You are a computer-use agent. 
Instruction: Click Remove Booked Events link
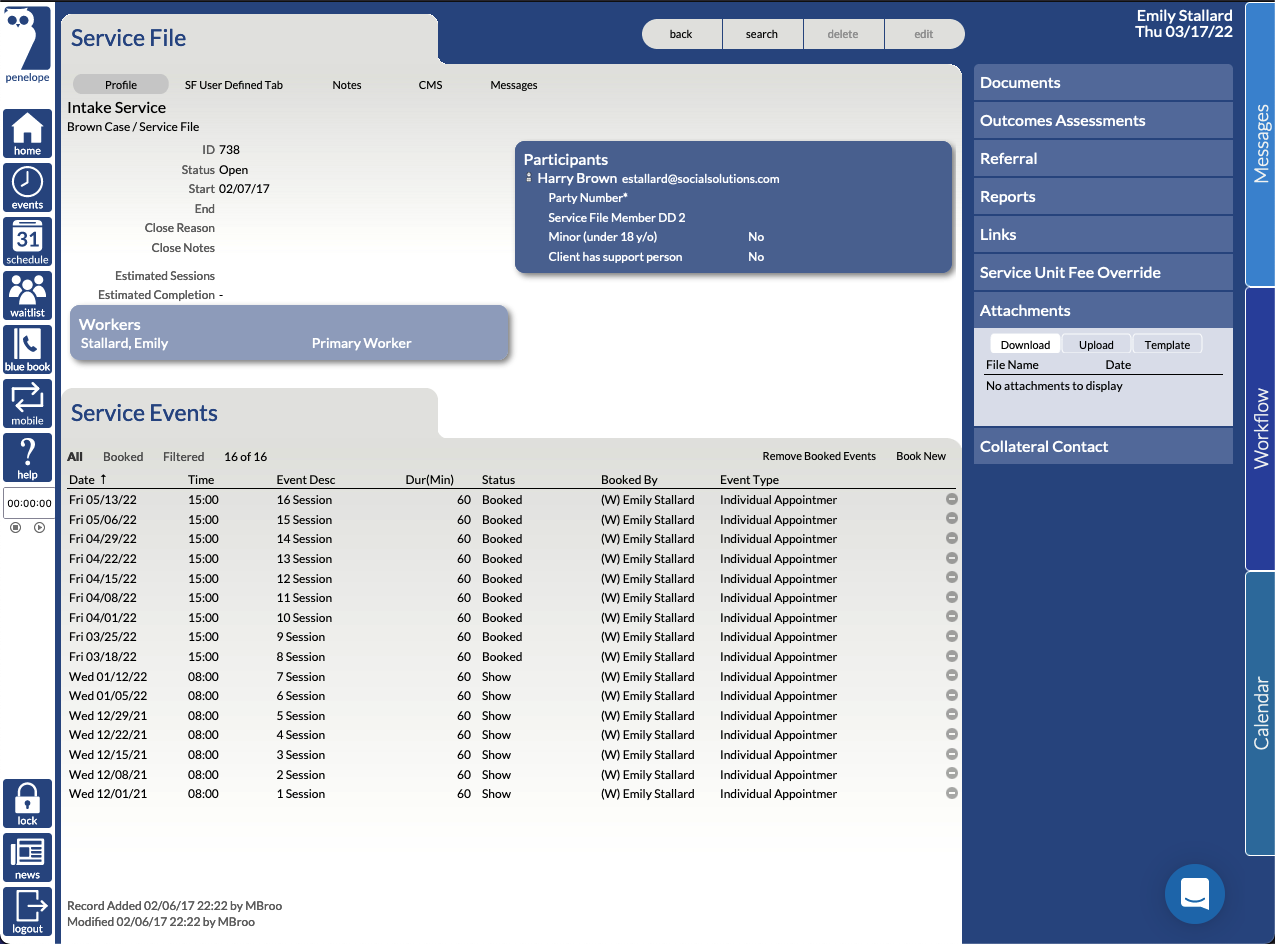[819, 456]
